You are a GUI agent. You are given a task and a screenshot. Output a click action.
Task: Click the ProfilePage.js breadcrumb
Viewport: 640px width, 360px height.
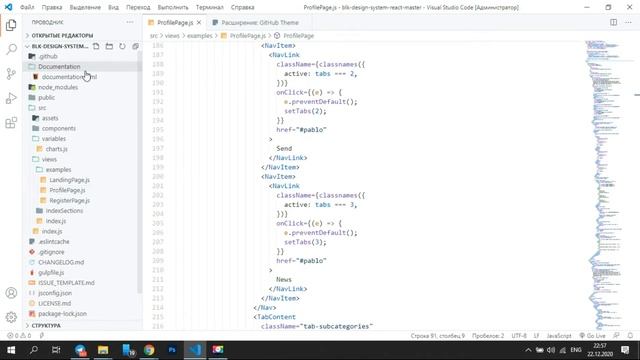[x=247, y=36]
